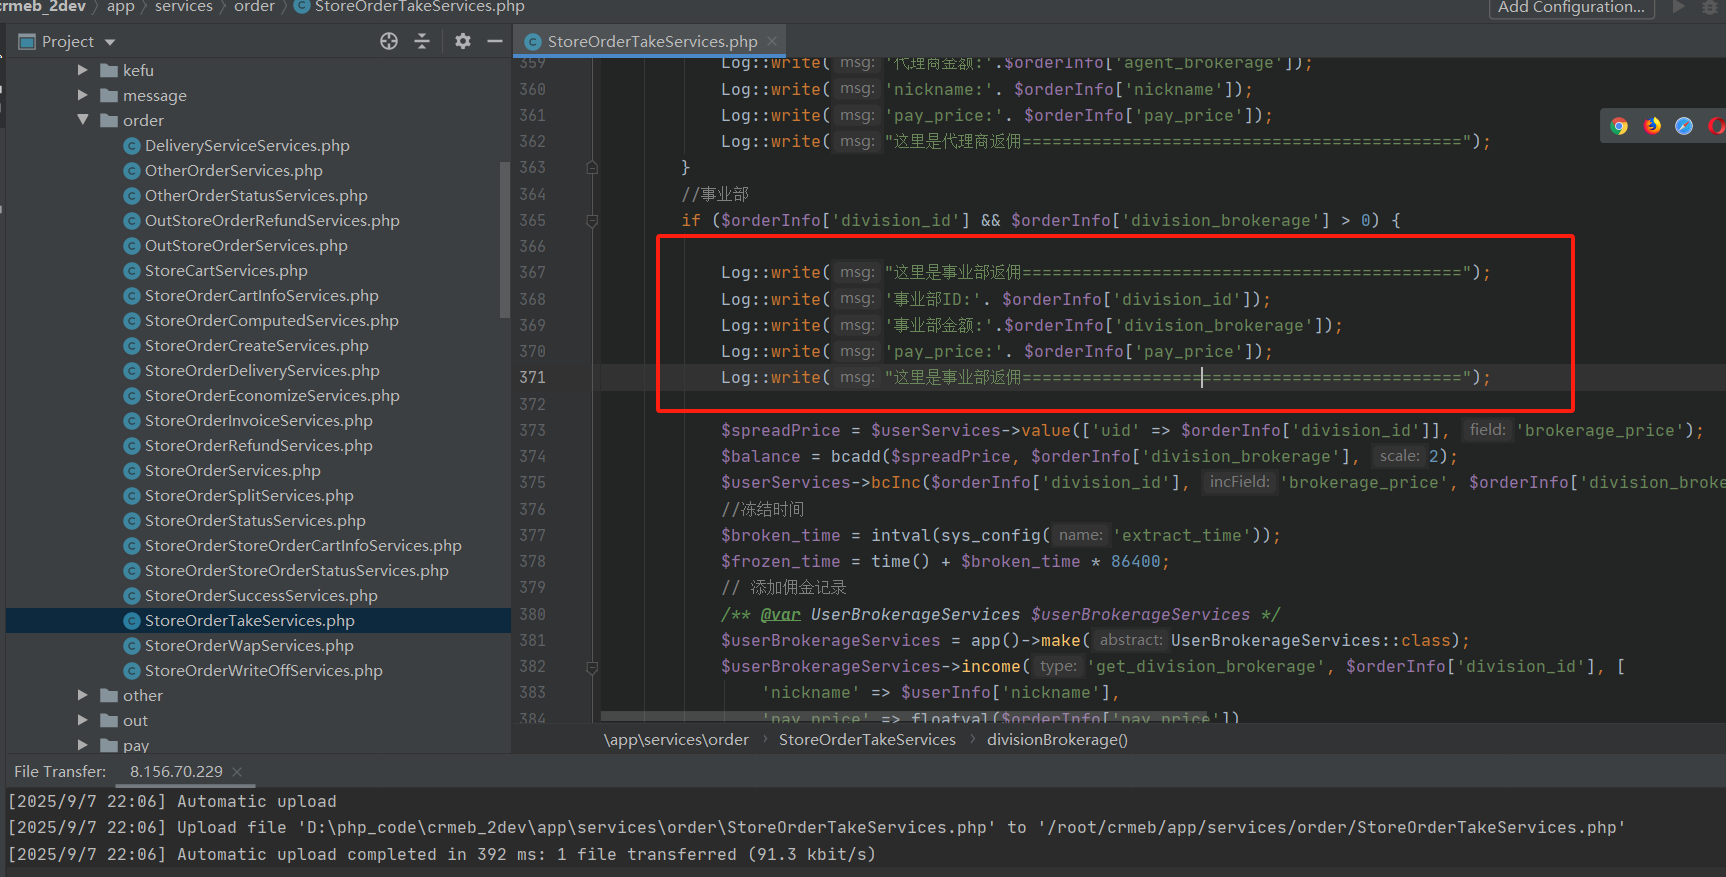Click the Project panel window icon
1726x877 pixels.
pyautogui.click(x=27, y=42)
